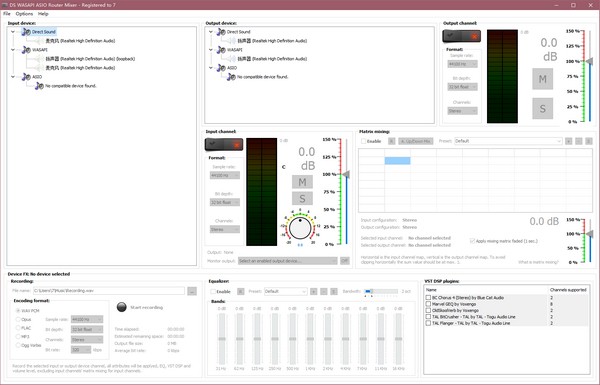Enable the Equalizer checkbox

pos(213,292)
